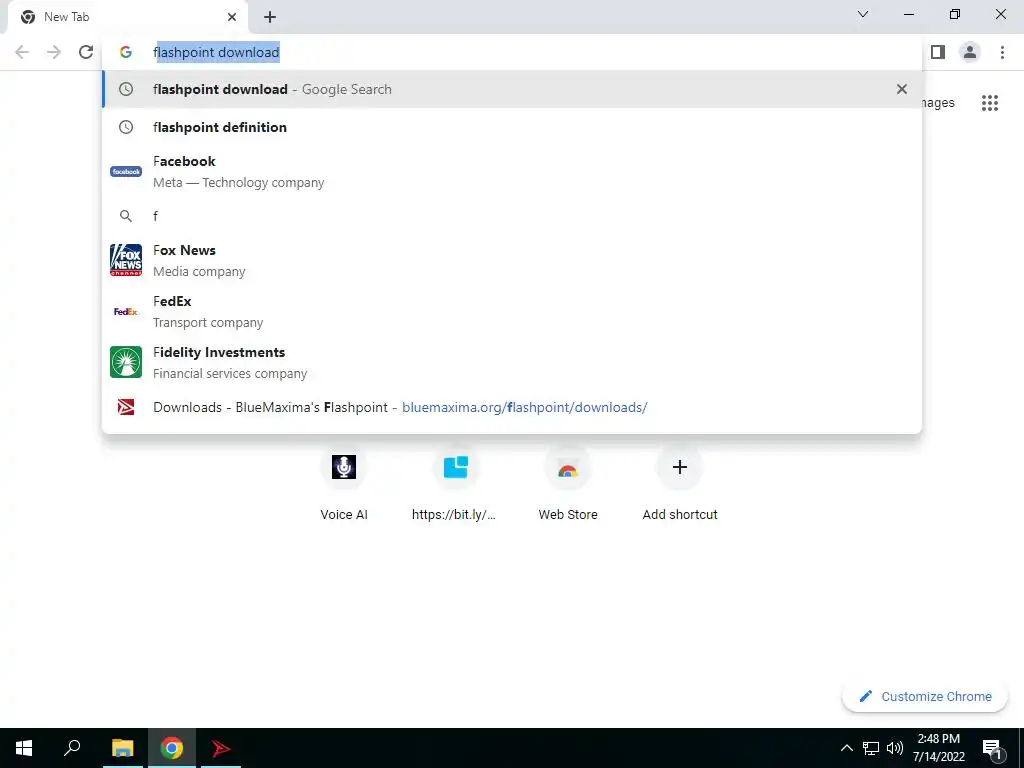
Task: Open the side panel icon
Action: [x=938, y=52]
